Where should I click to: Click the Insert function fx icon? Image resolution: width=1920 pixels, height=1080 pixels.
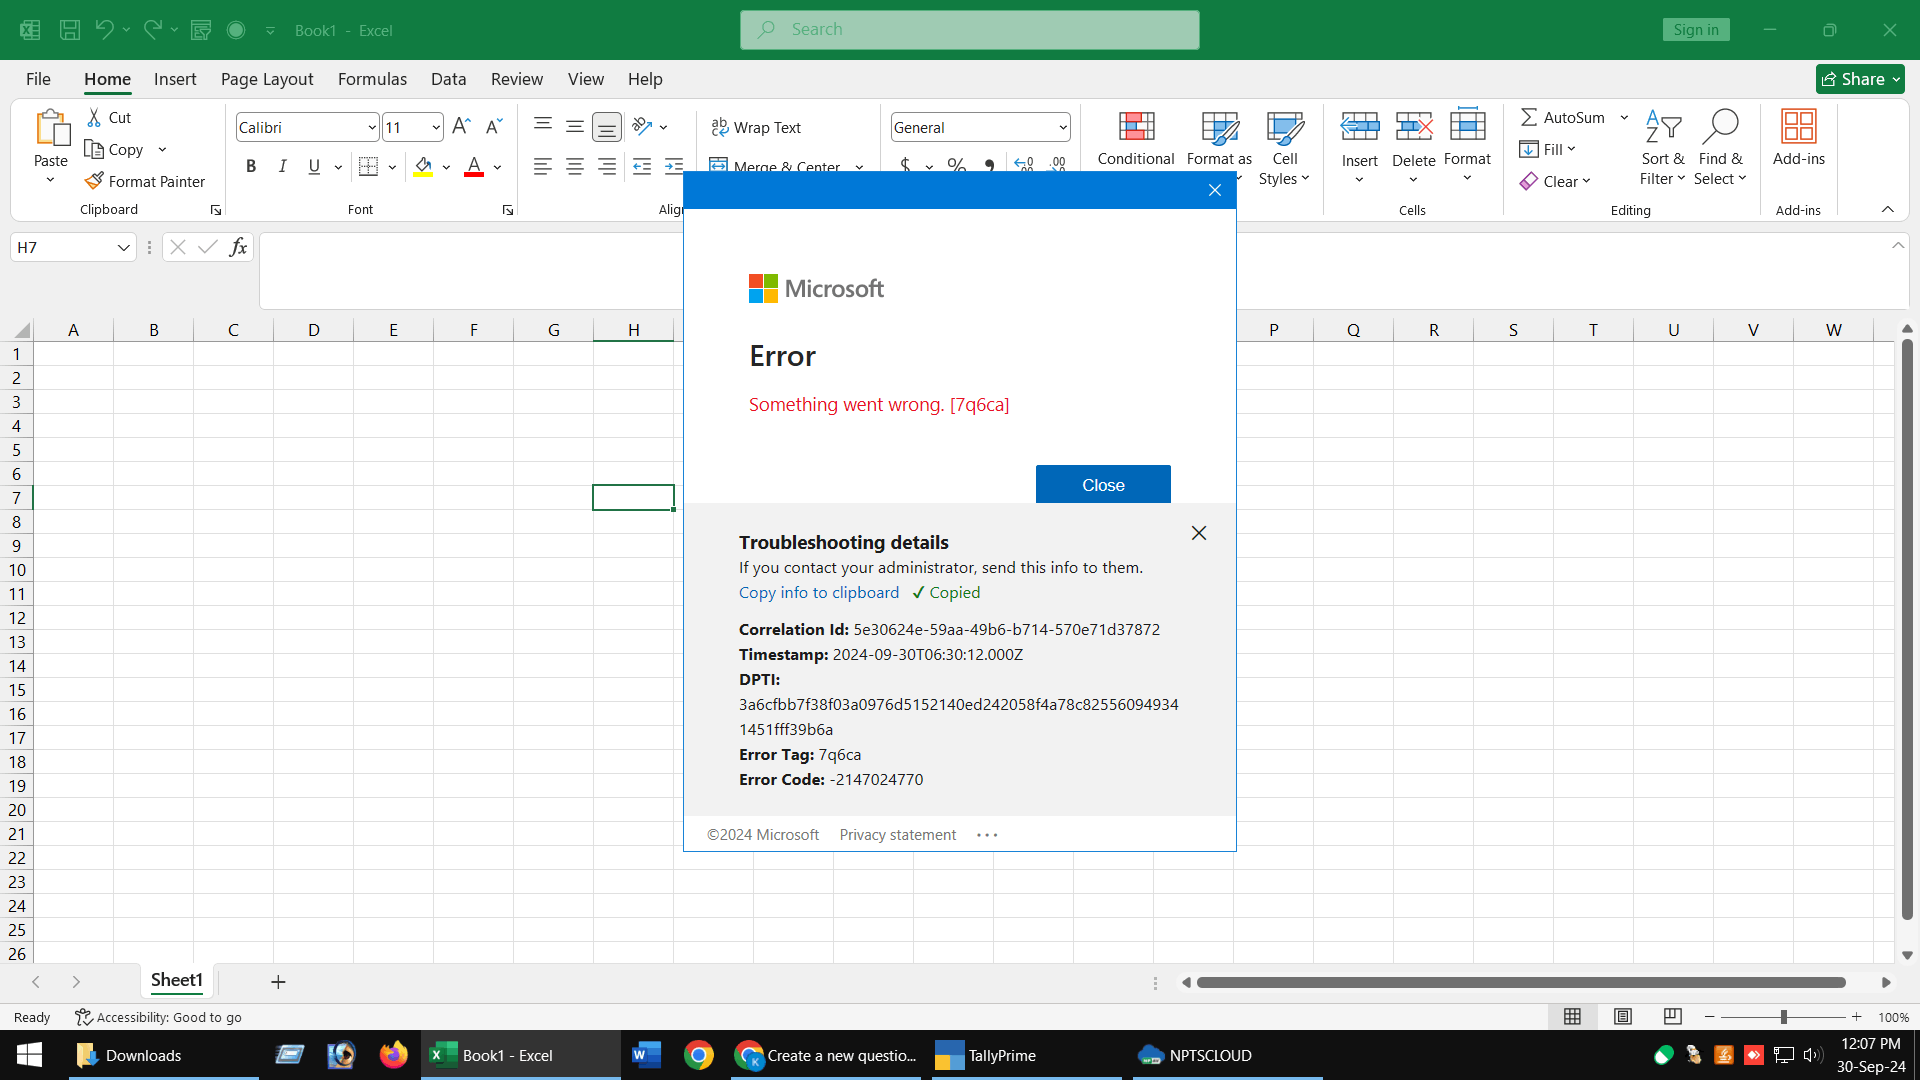click(x=238, y=247)
